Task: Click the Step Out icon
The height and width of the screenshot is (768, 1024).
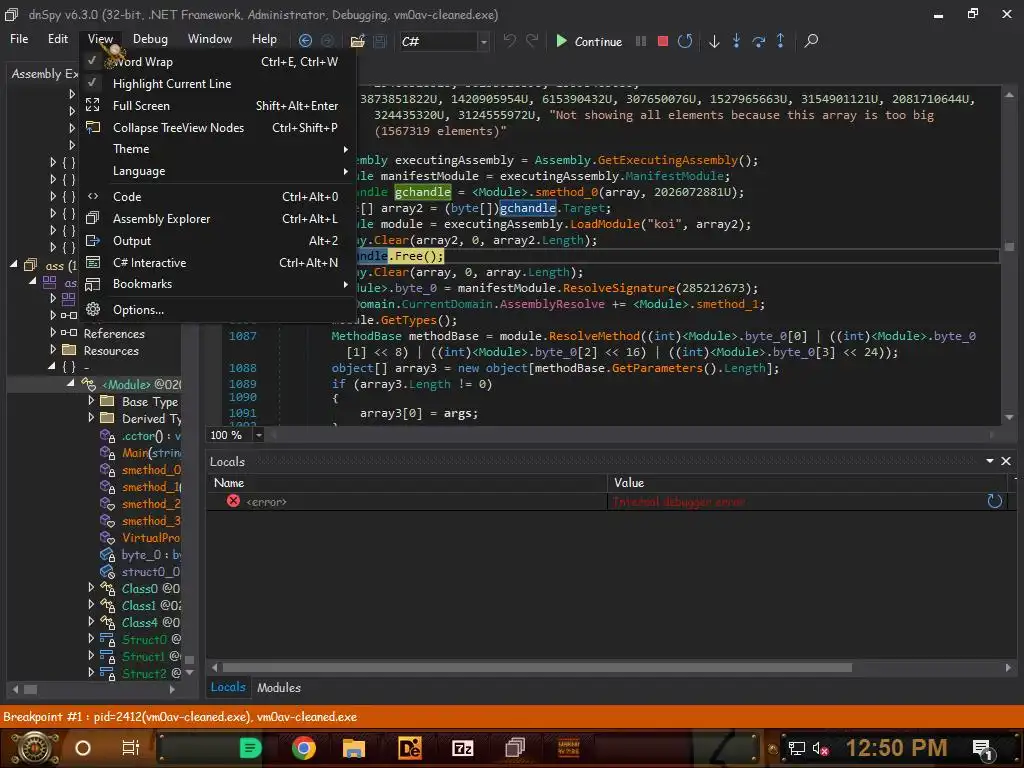Action: coord(780,40)
